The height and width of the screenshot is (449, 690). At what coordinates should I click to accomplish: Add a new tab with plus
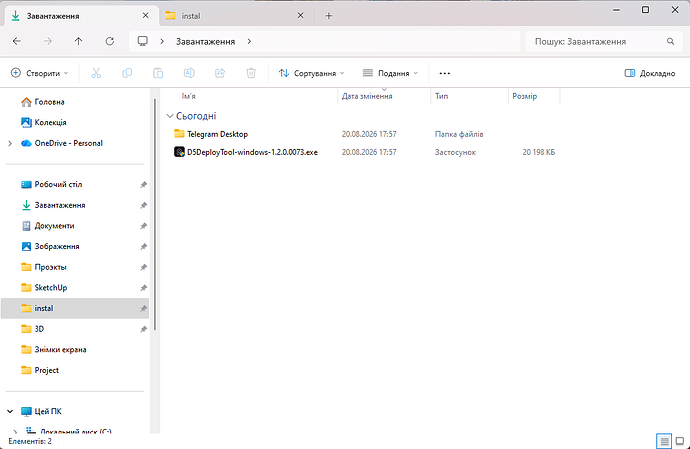point(329,16)
